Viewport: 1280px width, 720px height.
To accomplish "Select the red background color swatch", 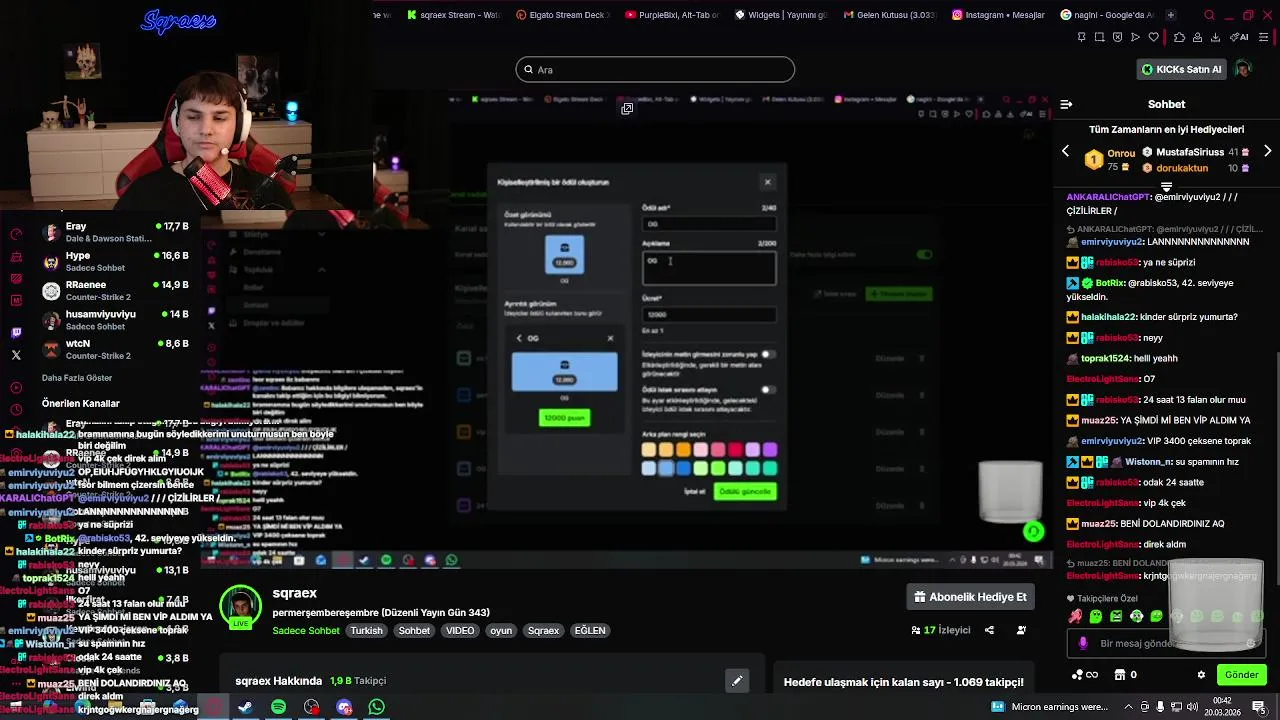I will 735,450.
